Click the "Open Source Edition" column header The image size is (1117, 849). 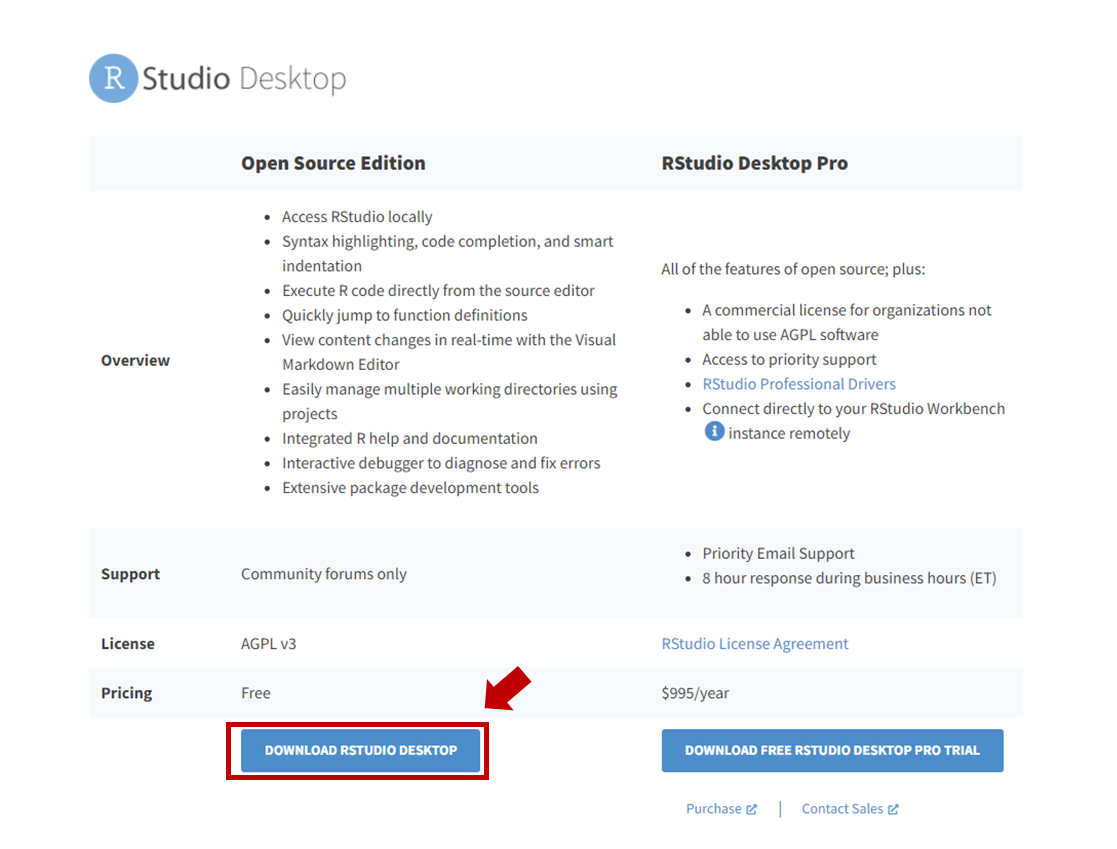coord(333,163)
